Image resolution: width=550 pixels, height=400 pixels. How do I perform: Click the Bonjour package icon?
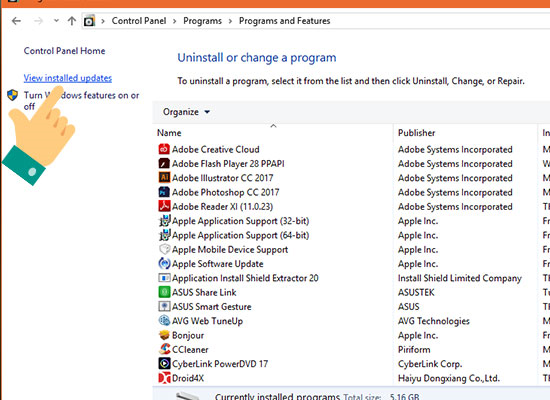click(164, 335)
